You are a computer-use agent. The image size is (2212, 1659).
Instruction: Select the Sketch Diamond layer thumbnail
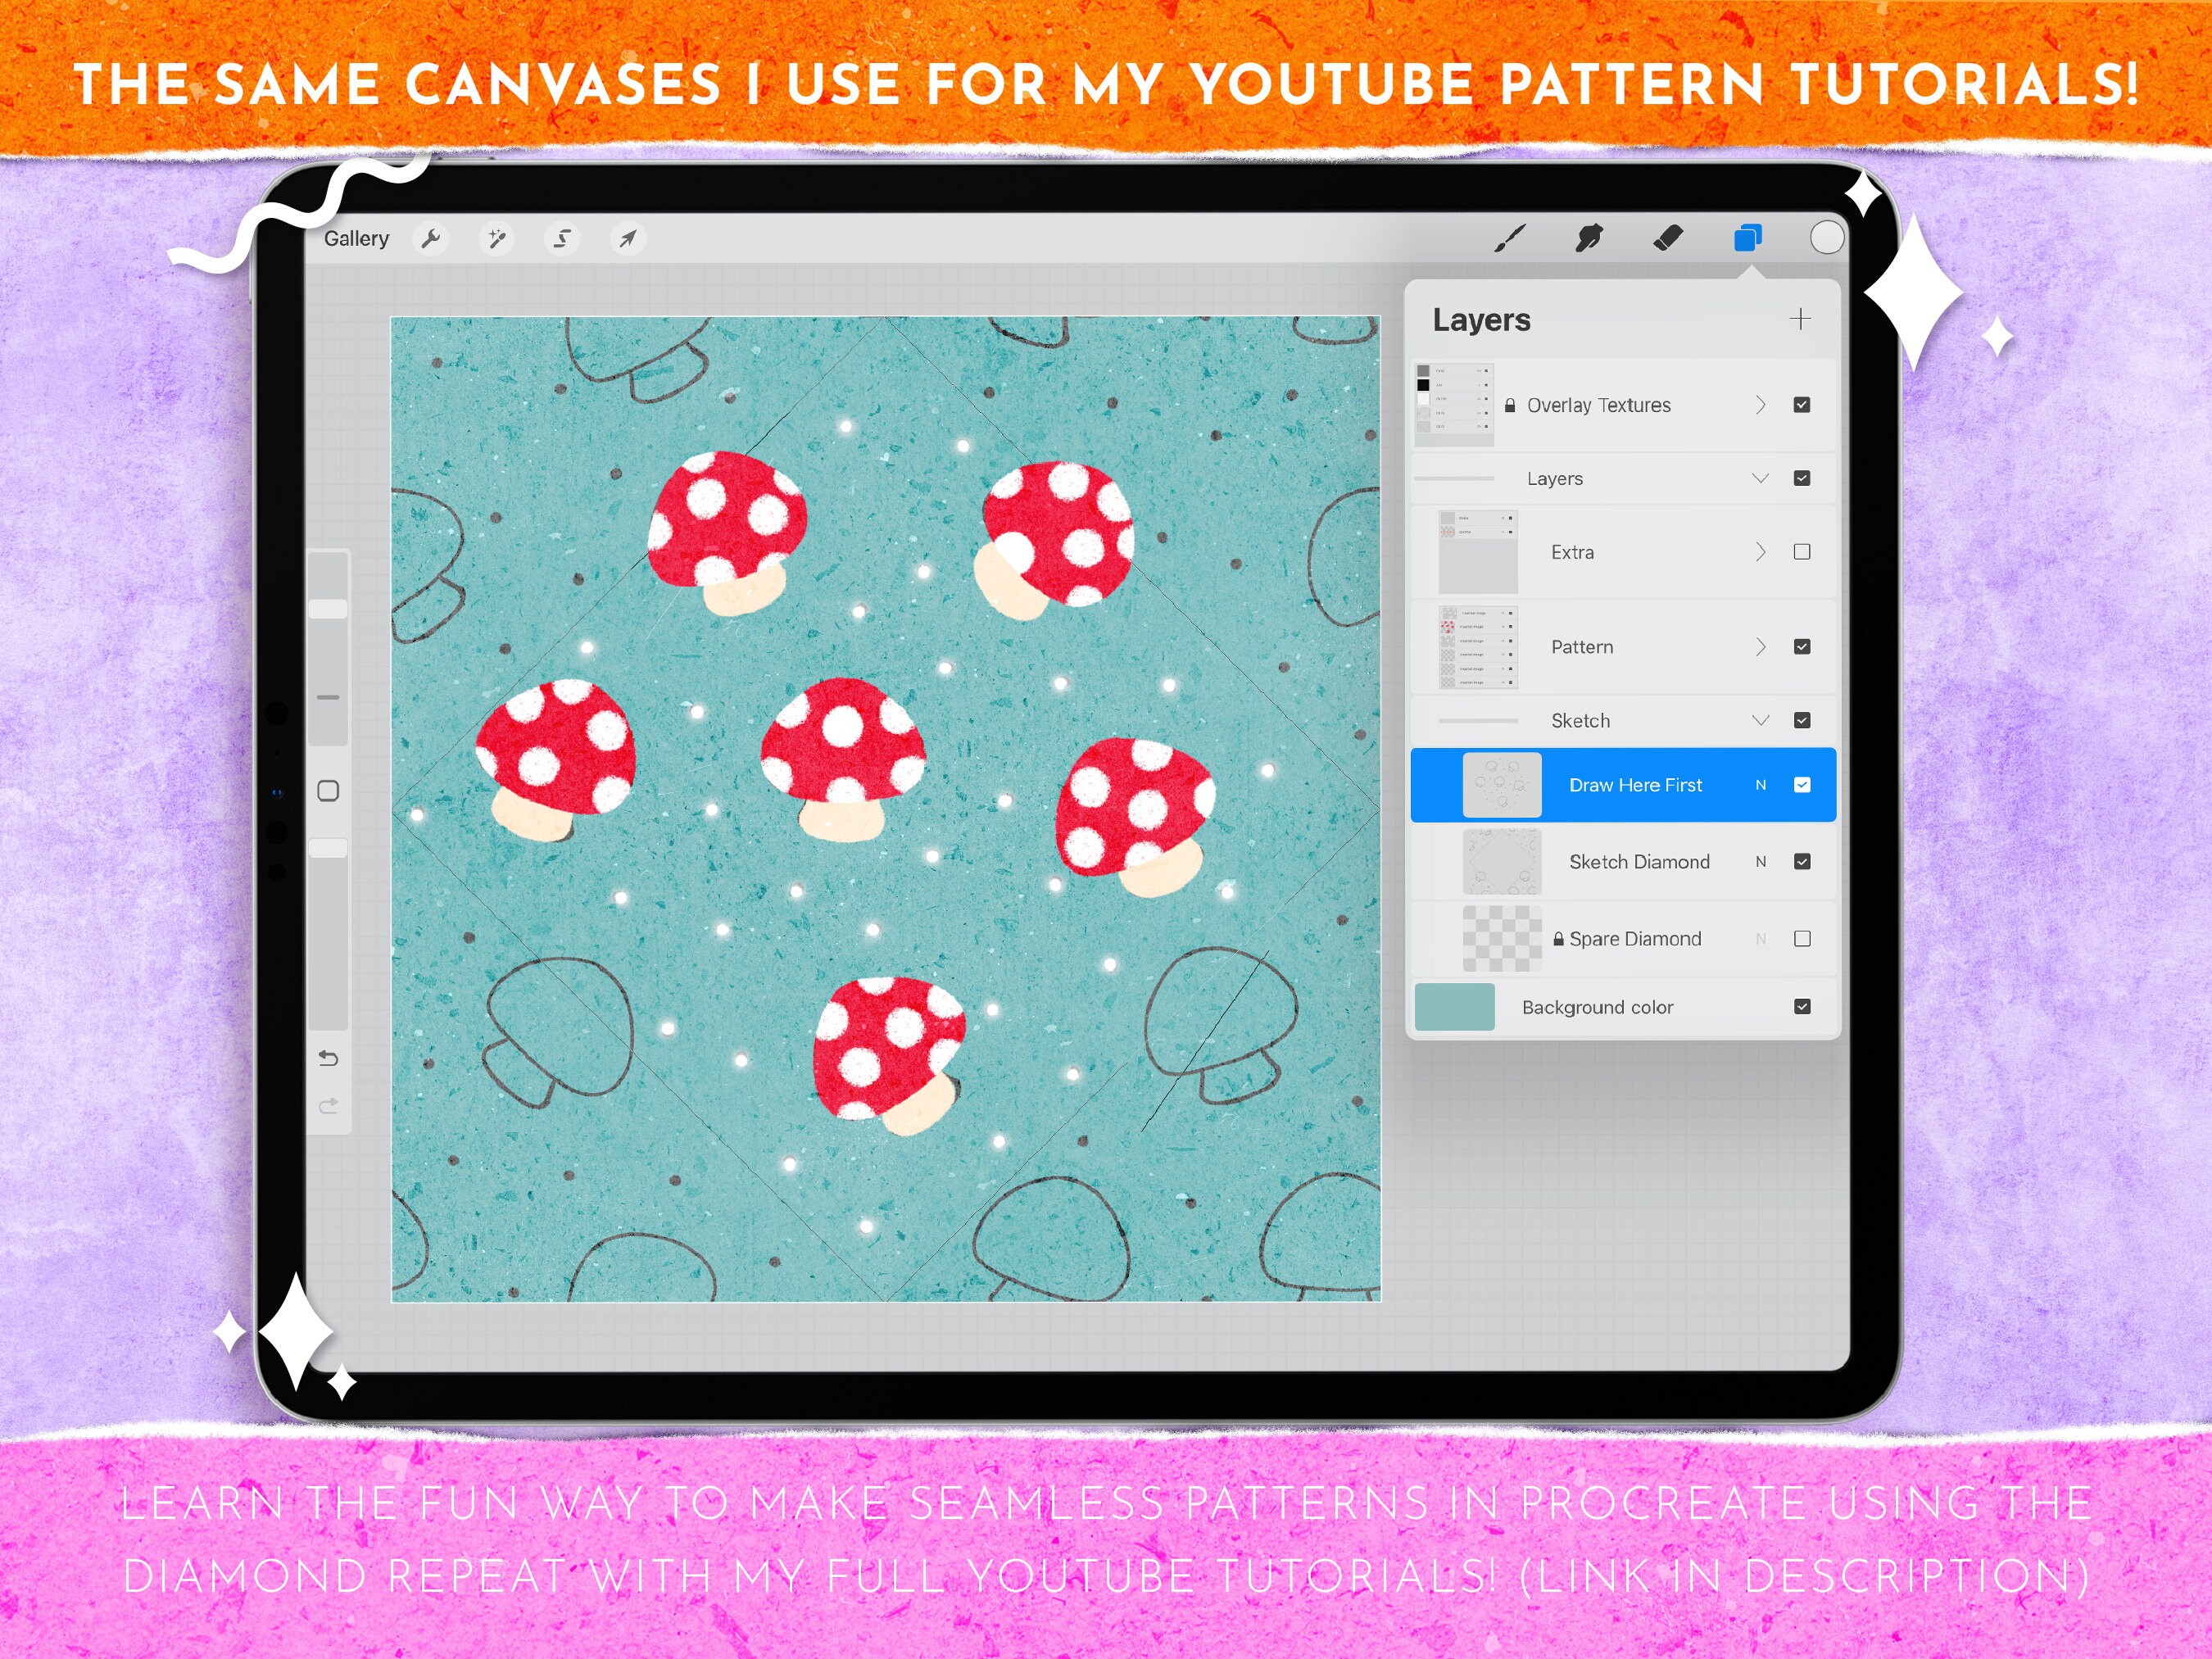(x=1500, y=861)
